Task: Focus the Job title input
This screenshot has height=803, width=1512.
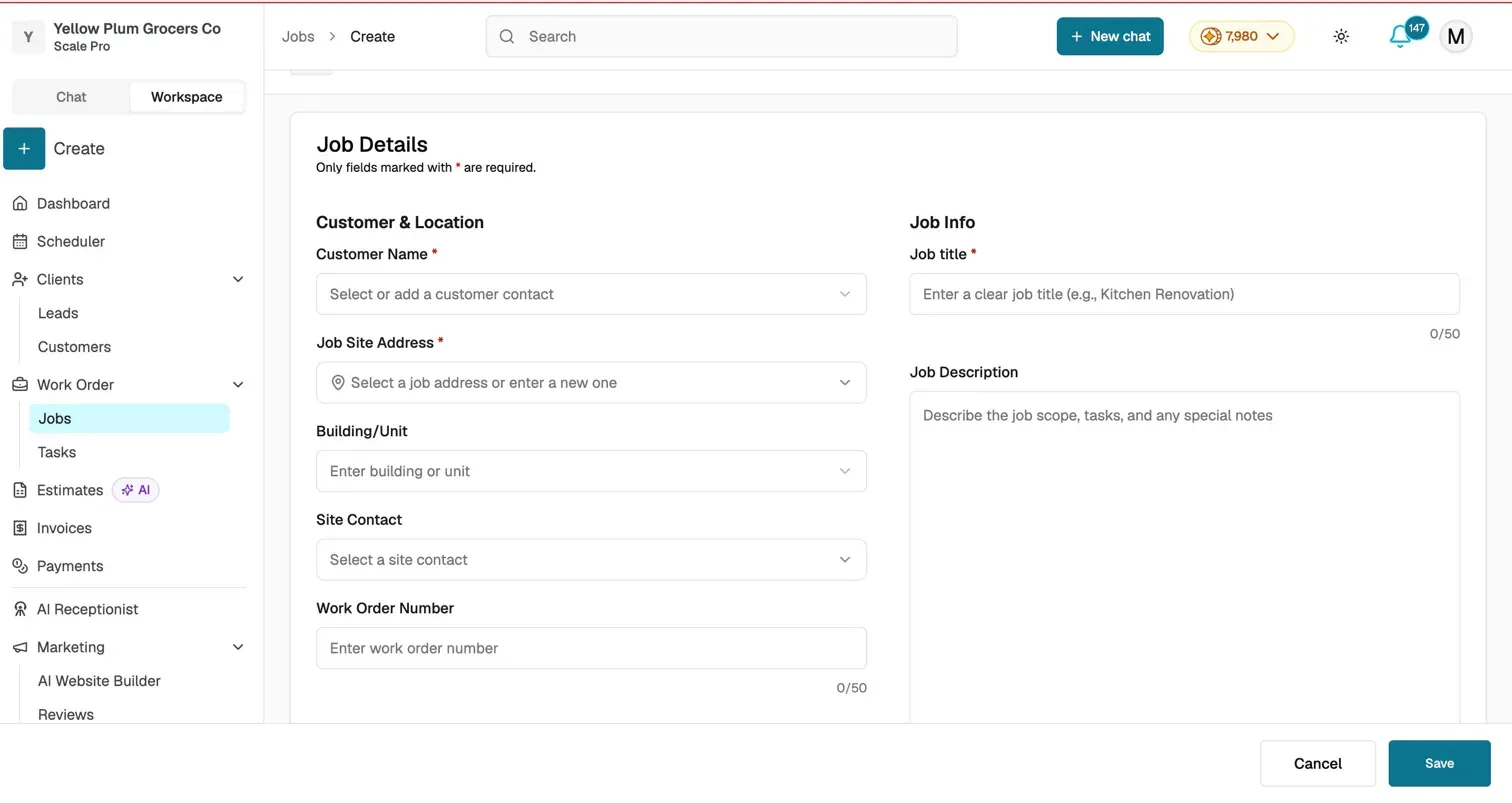Action: coord(1184,295)
